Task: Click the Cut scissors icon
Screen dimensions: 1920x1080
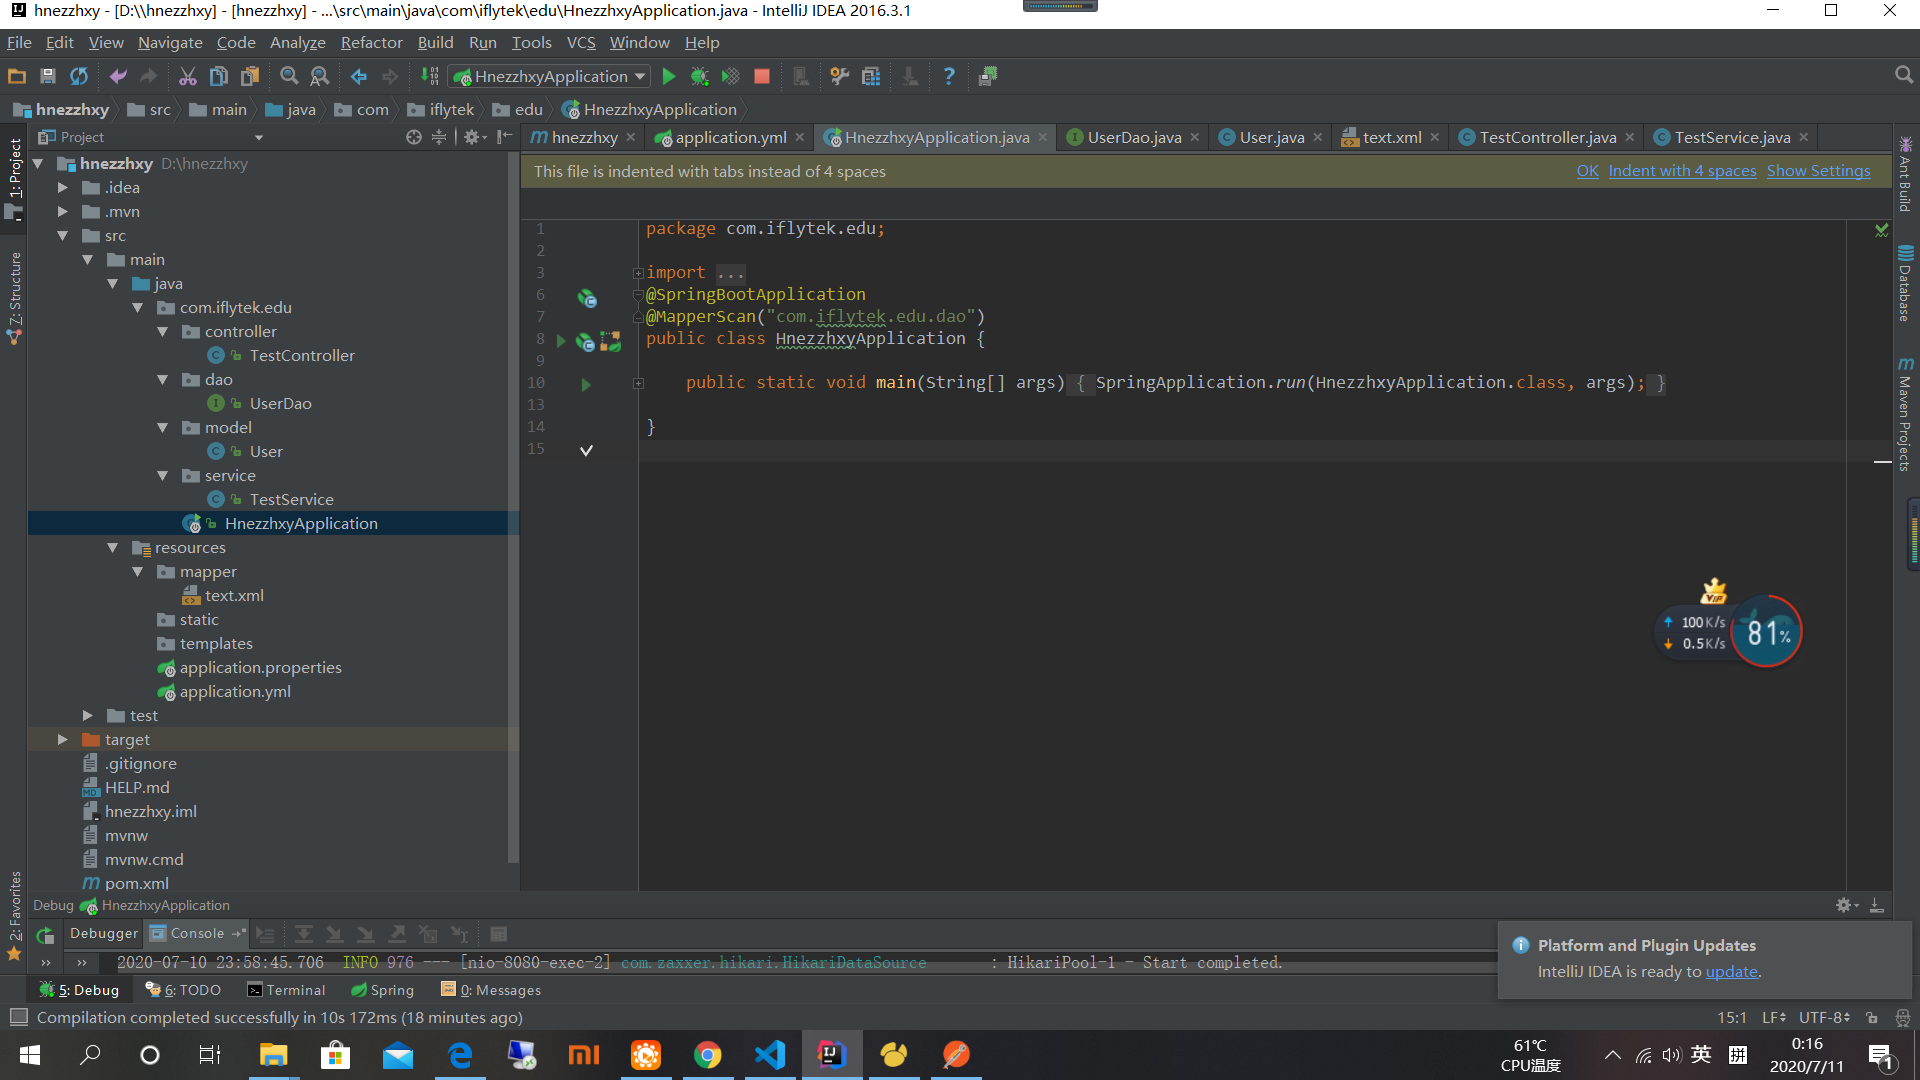Action: click(x=188, y=76)
